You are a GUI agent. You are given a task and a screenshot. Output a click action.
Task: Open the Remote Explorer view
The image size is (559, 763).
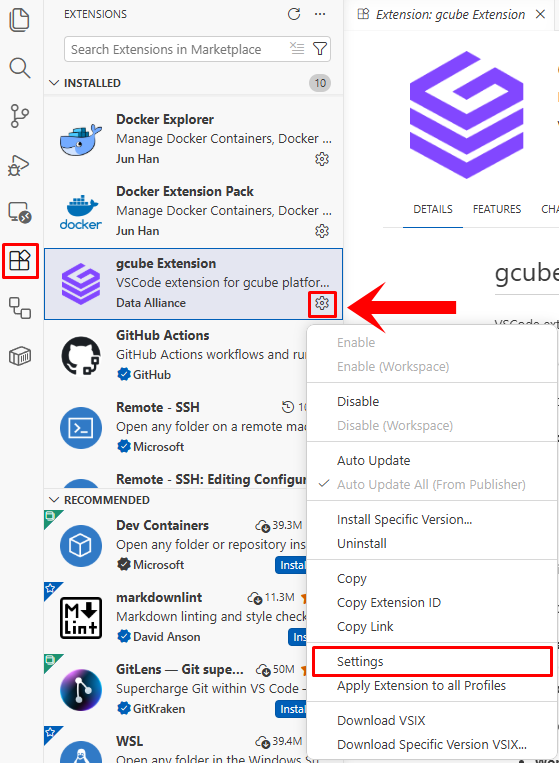[x=20, y=213]
